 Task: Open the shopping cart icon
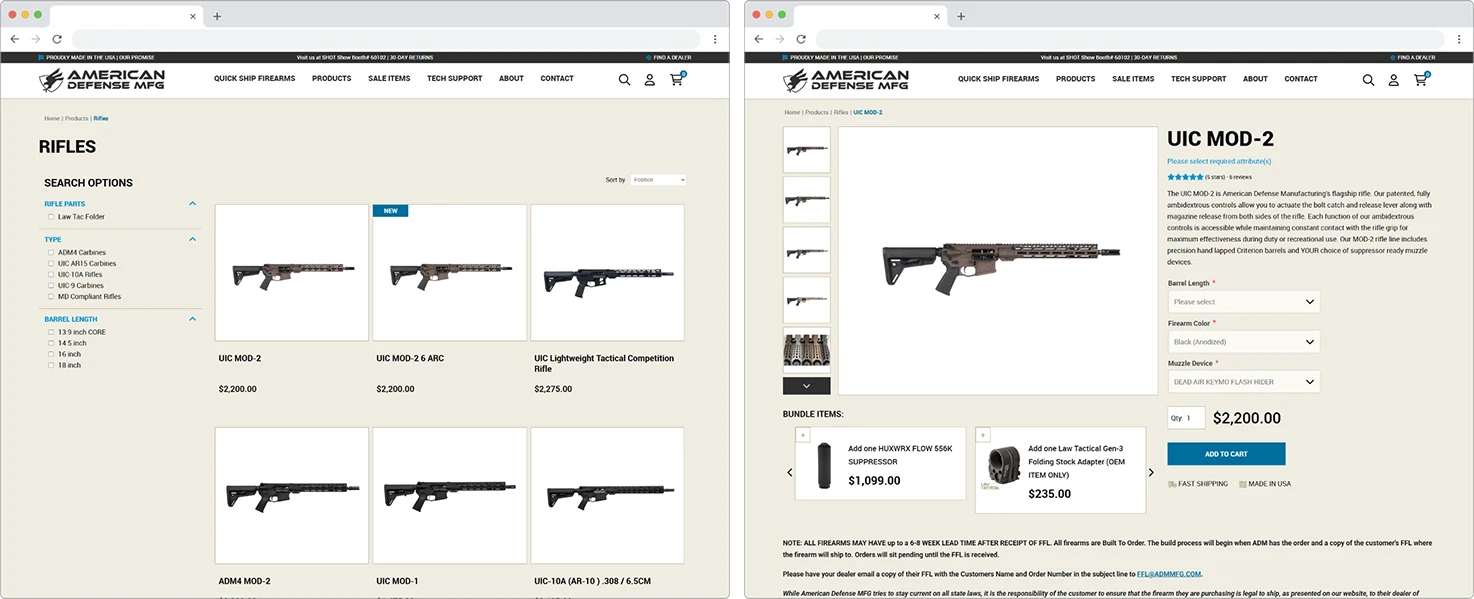(x=676, y=80)
